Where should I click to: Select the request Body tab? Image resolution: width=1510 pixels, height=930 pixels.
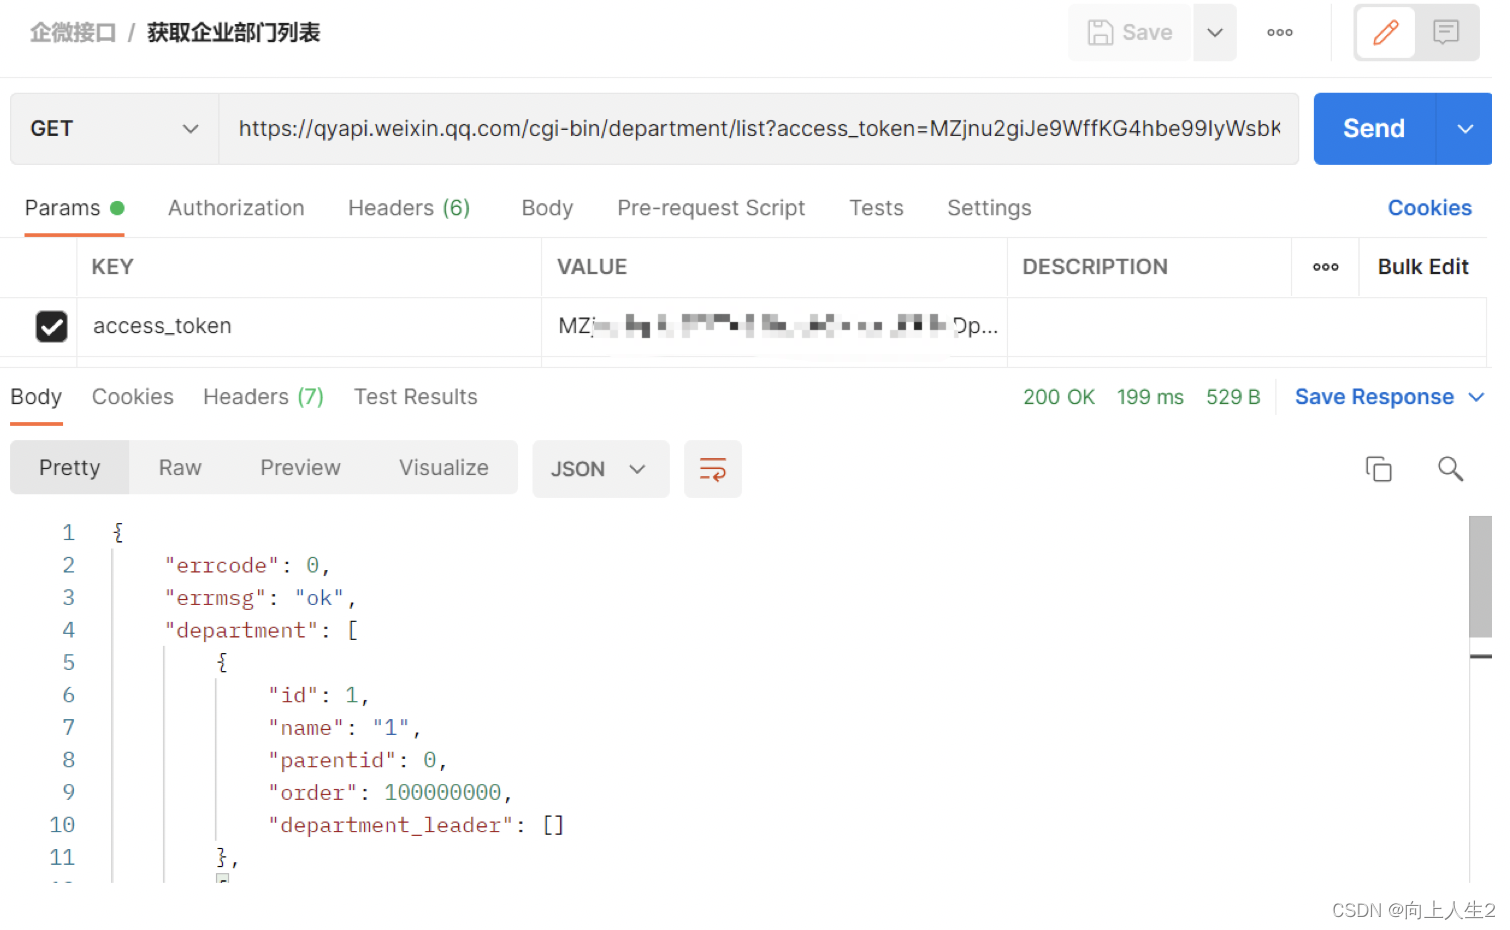point(547,208)
